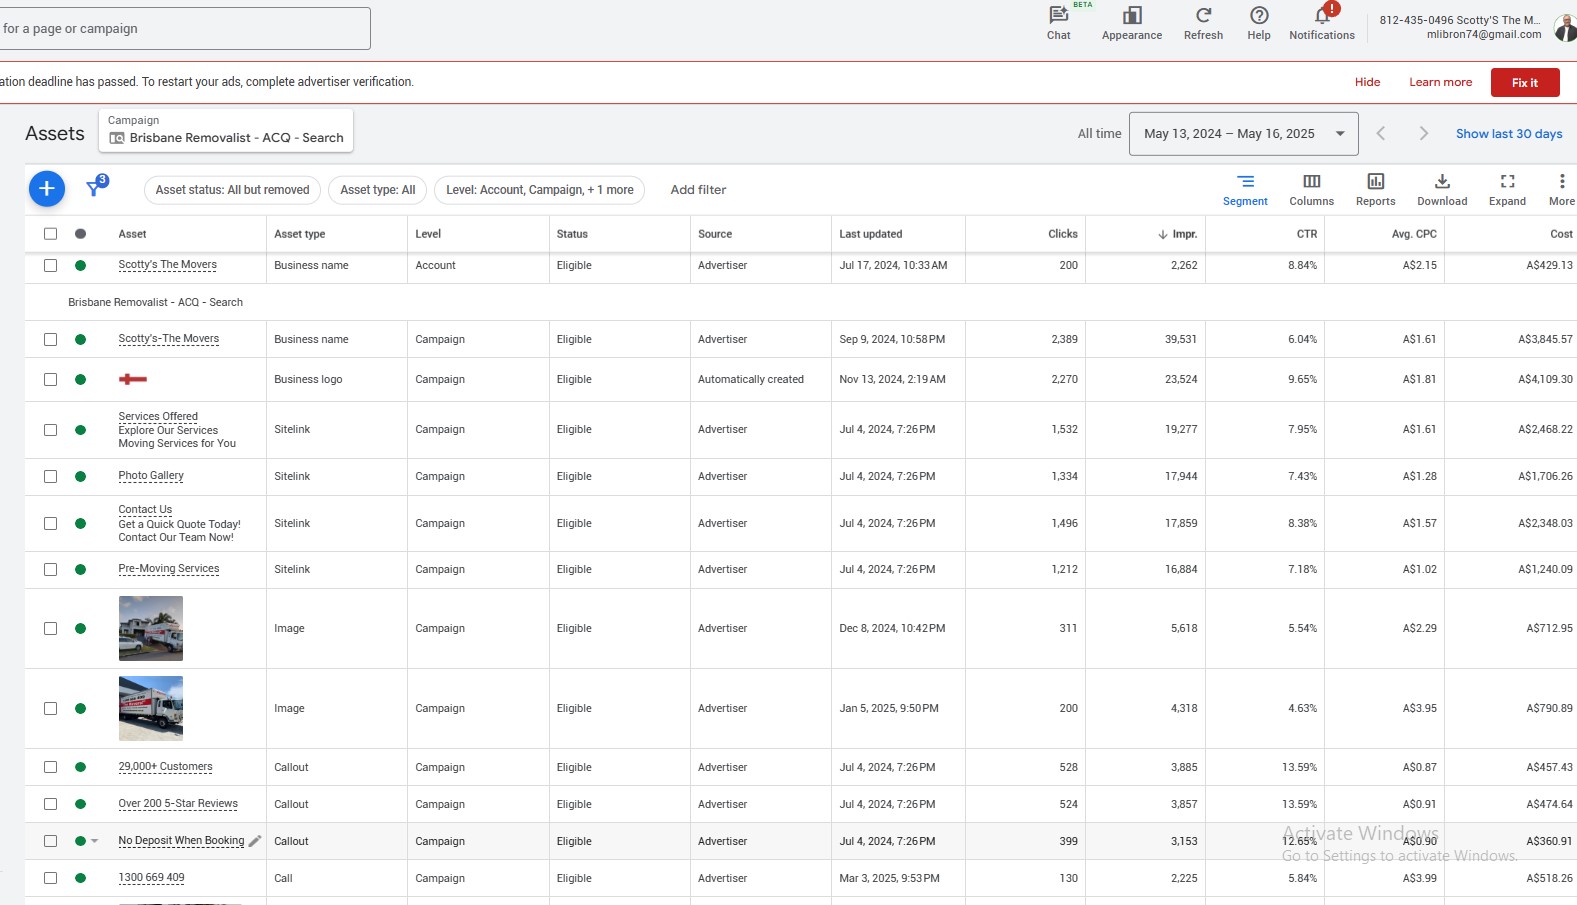Show last 30 days

coord(1509,134)
